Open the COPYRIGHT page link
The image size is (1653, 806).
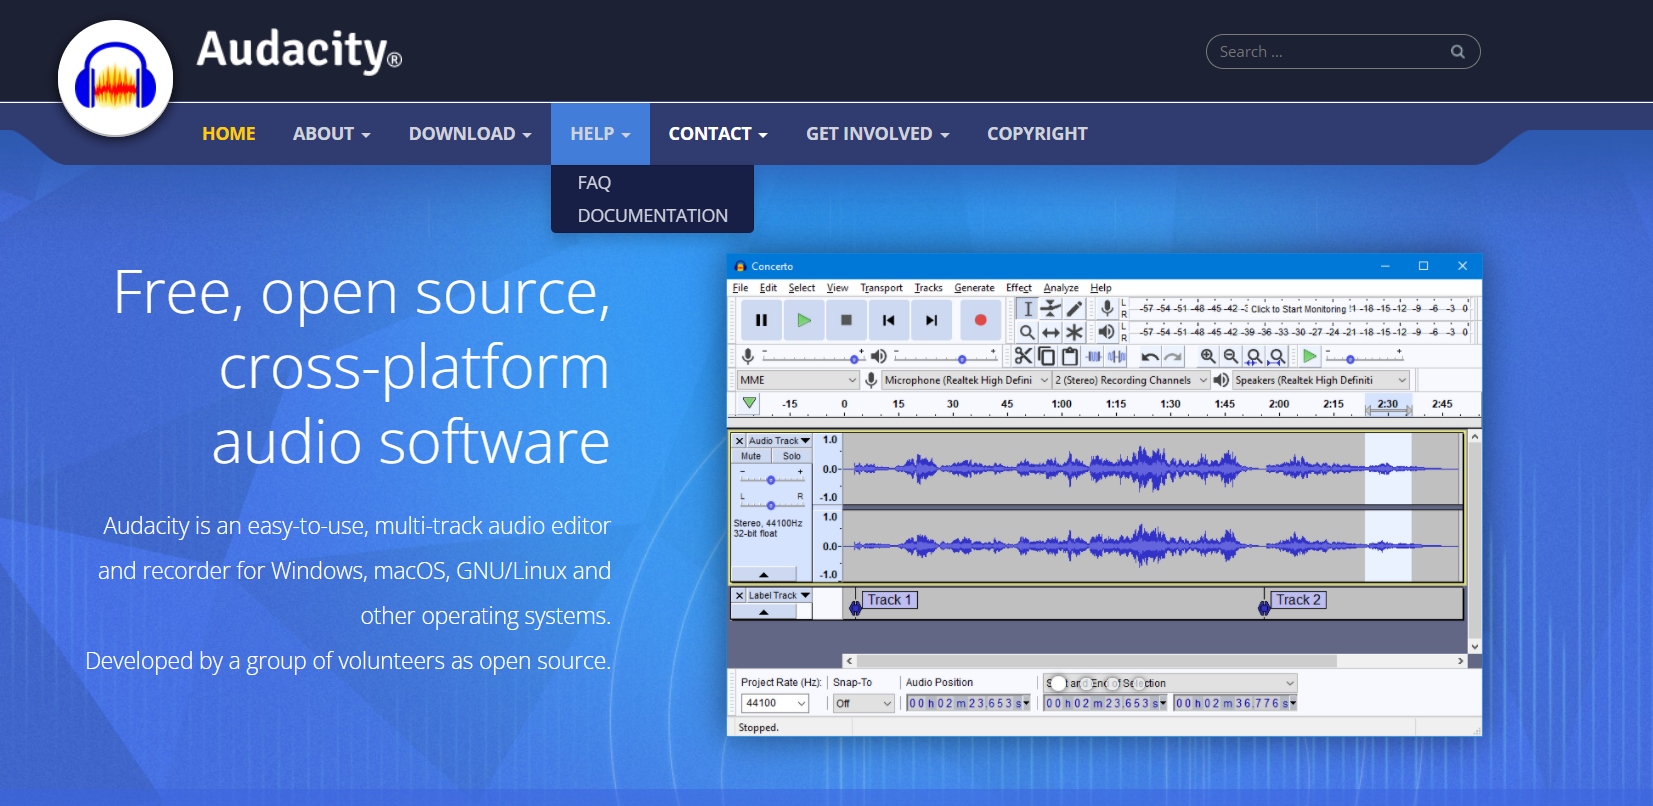coord(1037,134)
